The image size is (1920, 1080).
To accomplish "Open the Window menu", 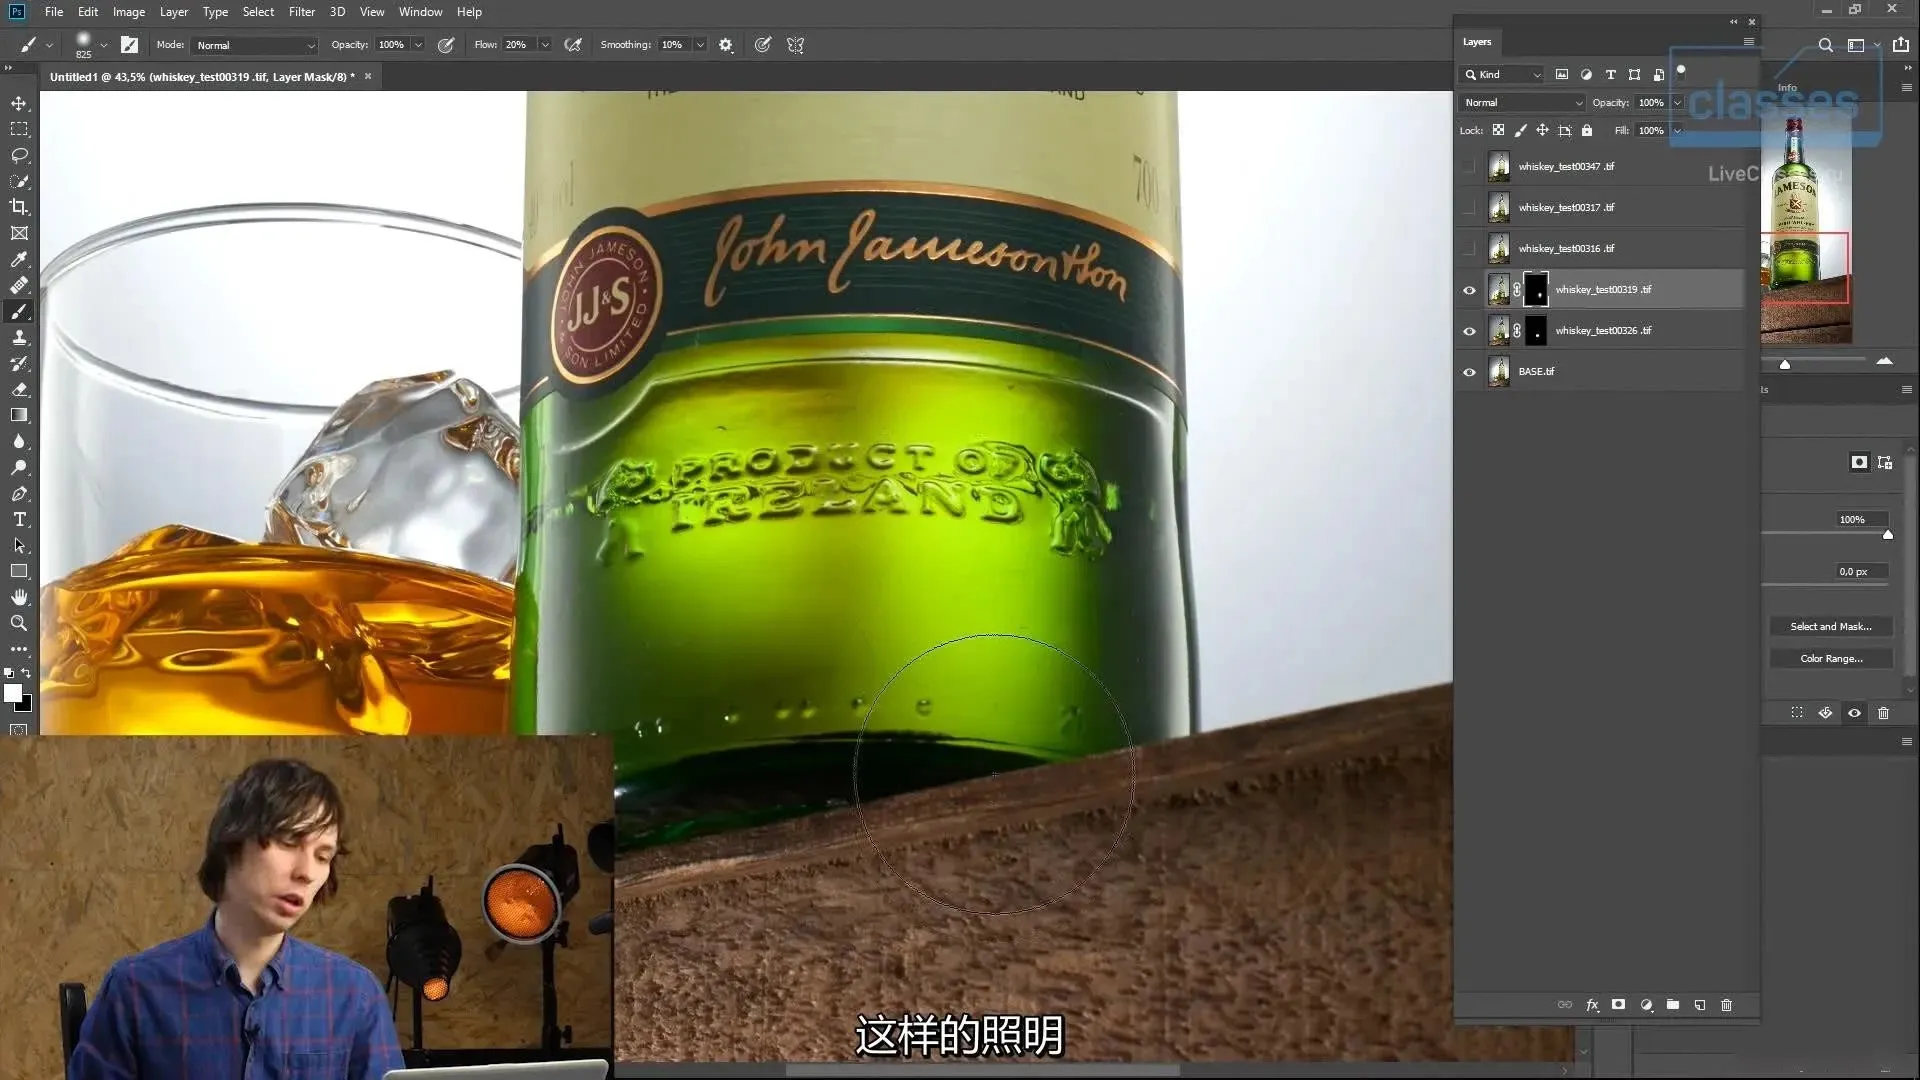I will pyautogui.click(x=420, y=12).
